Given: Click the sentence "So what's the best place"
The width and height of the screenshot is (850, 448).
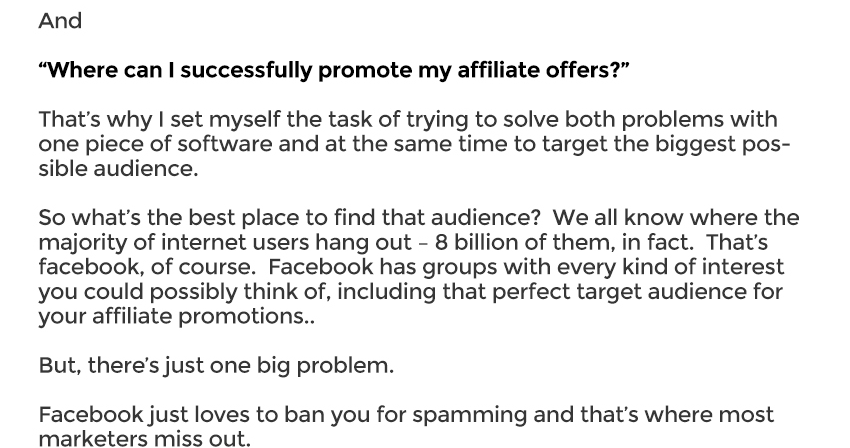Looking at the screenshot, I should [x=173, y=218].
